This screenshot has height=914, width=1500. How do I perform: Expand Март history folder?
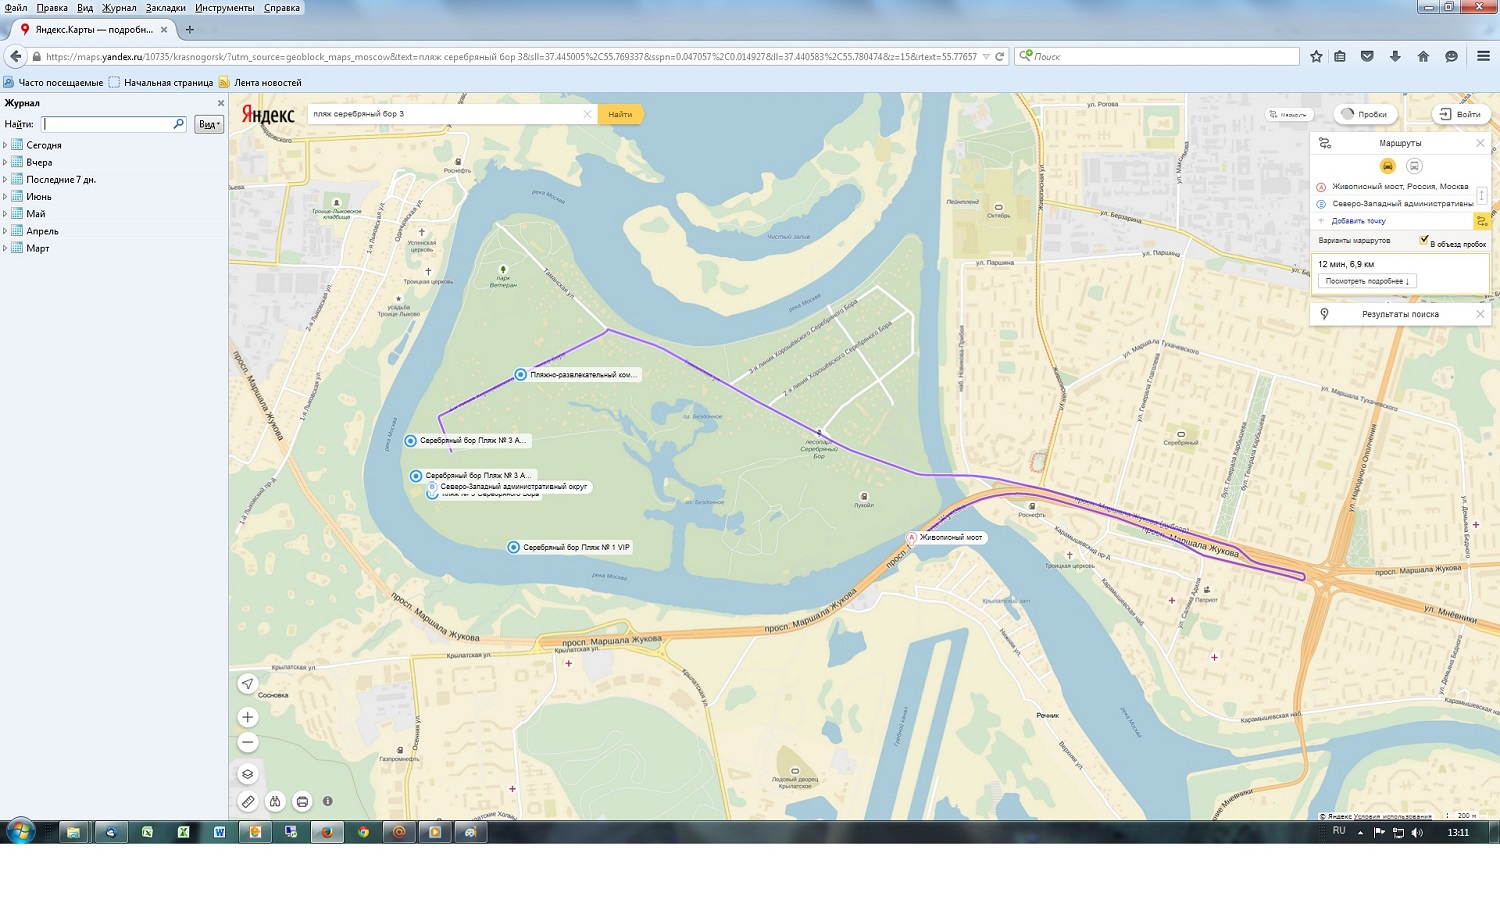click(x=5, y=248)
